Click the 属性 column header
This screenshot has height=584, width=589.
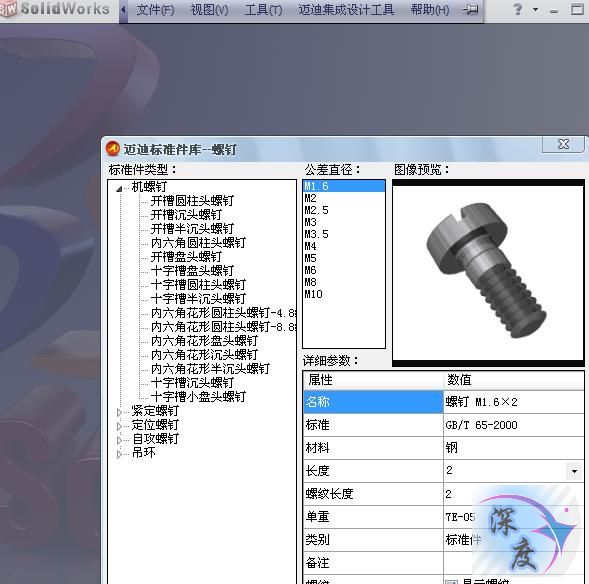click(x=373, y=380)
